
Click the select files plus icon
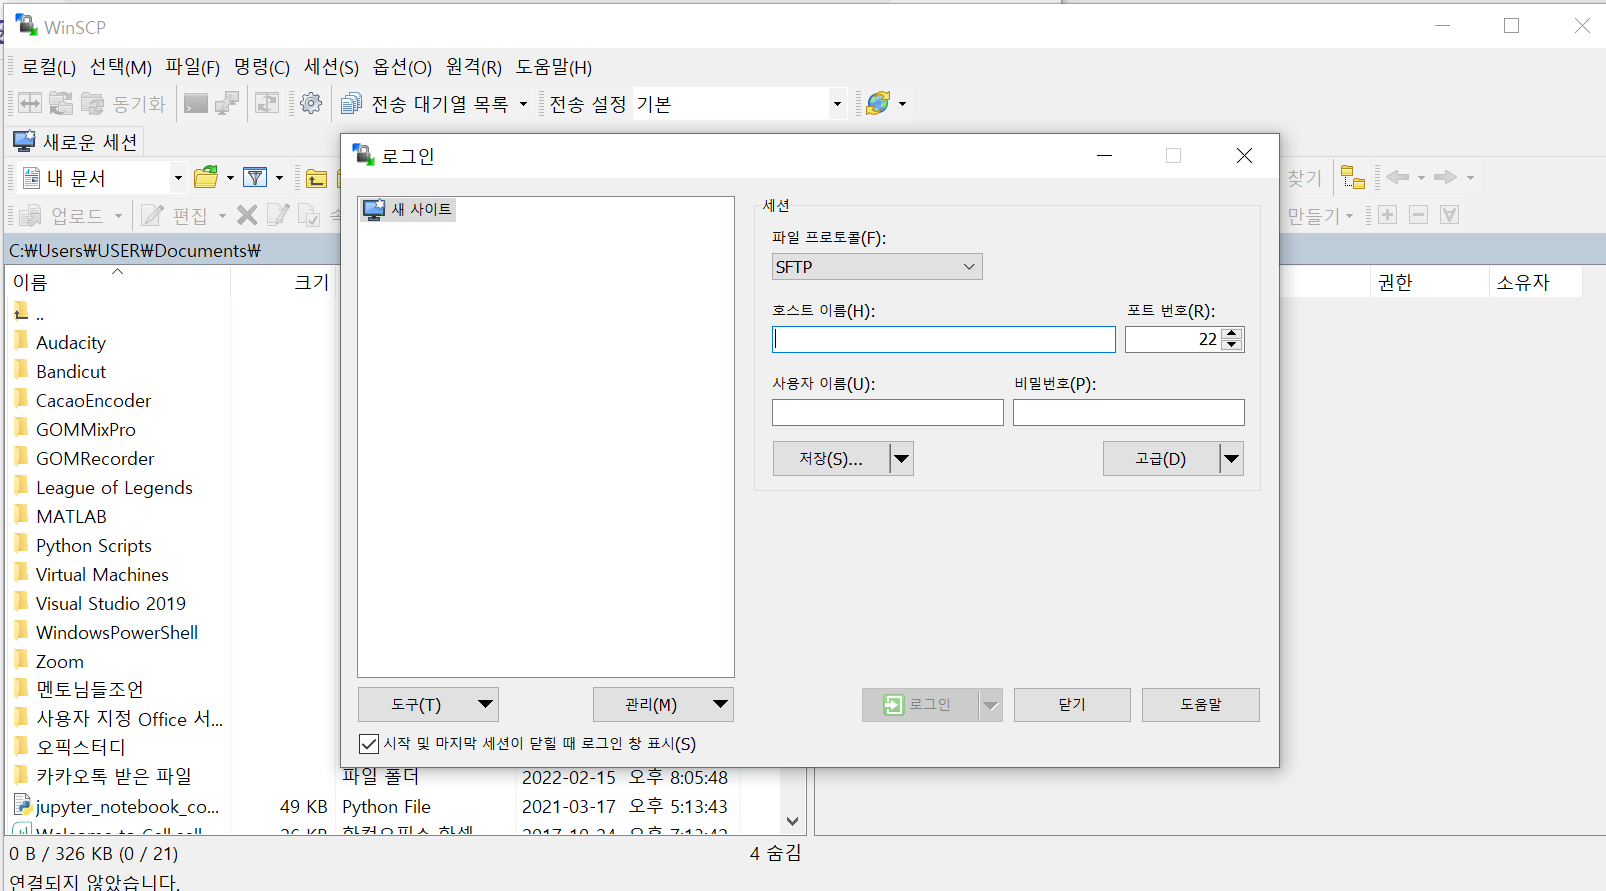tap(1387, 215)
